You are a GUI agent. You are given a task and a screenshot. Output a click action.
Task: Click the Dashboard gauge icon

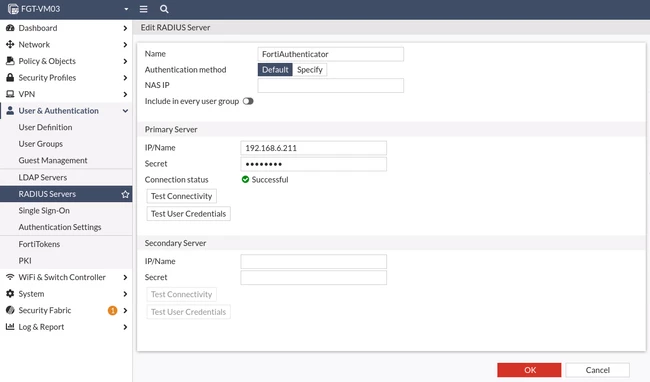coord(10,28)
